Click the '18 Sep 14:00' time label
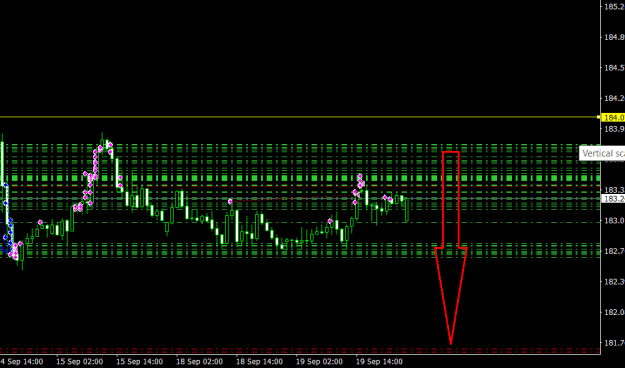The width and height of the screenshot is (625, 368). click(259, 362)
